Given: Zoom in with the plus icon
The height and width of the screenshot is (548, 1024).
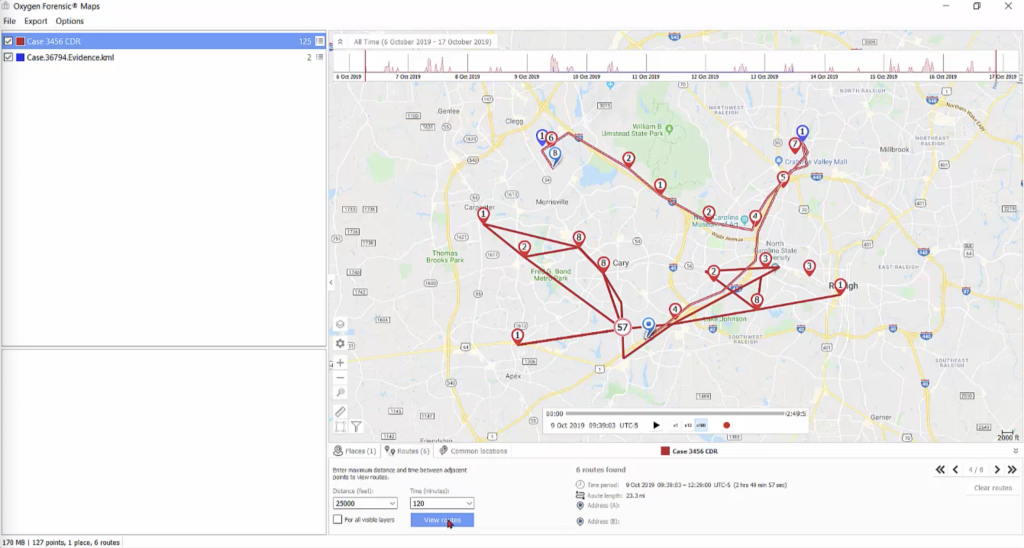Looking at the screenshot, I should pos(340,362).
